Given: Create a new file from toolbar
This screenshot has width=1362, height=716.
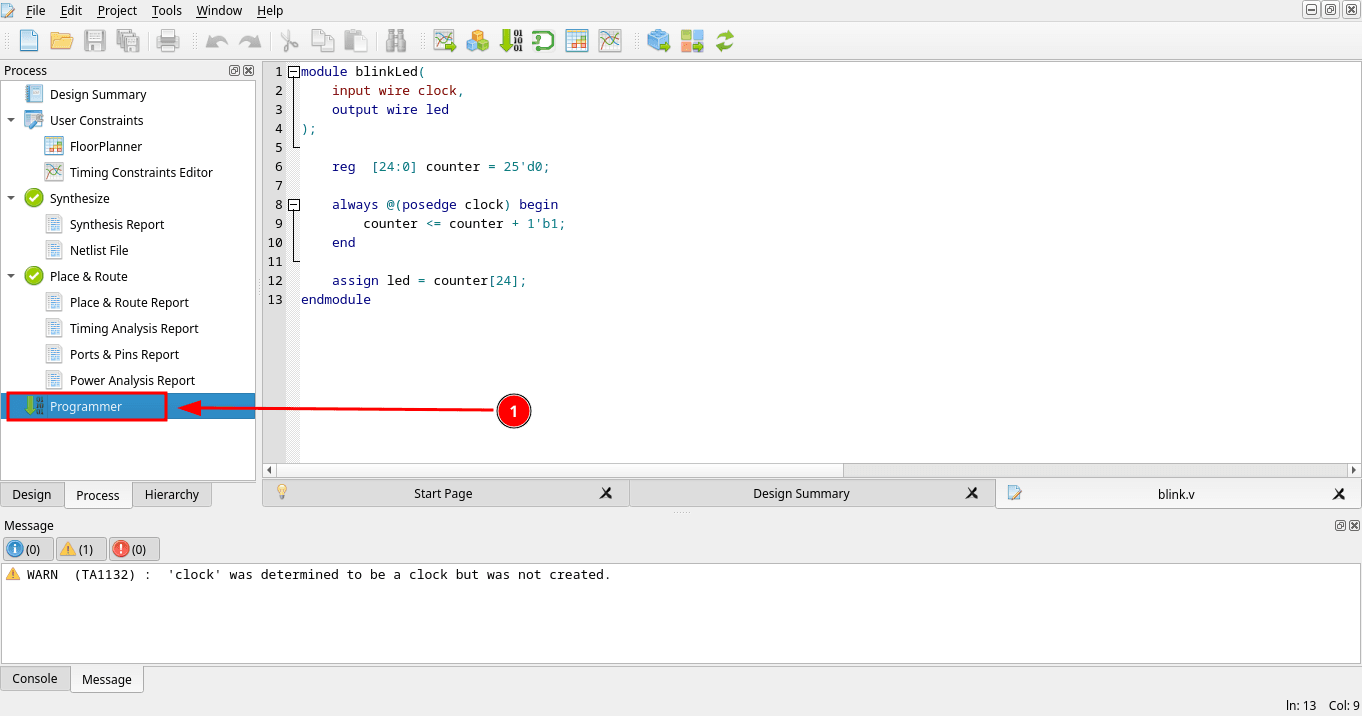Looking at the screenshot, I should click(x=29, y=41).
